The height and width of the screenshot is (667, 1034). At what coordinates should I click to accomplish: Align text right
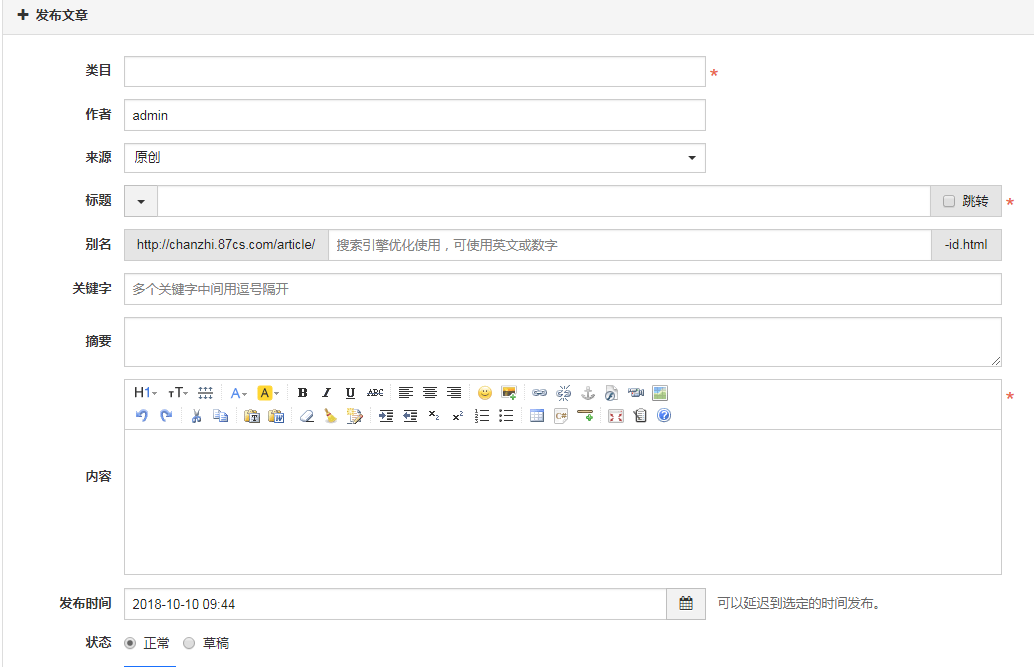454,393
